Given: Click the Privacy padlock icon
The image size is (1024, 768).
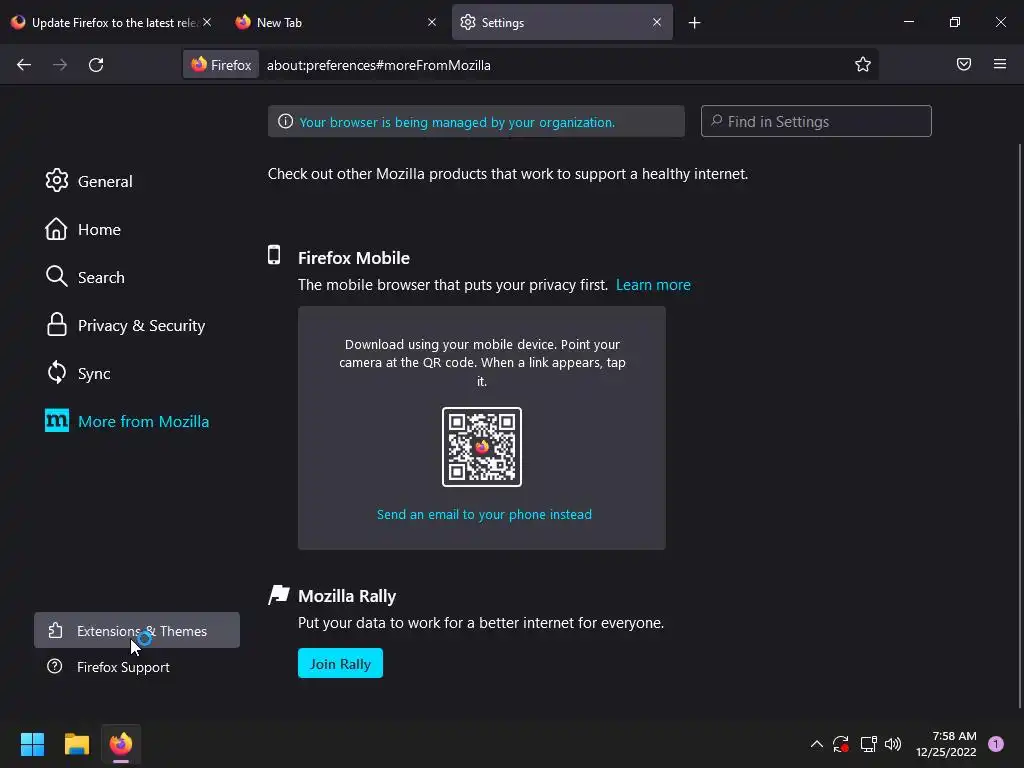Looking at the screenshot, I should (x=57, y=325).
